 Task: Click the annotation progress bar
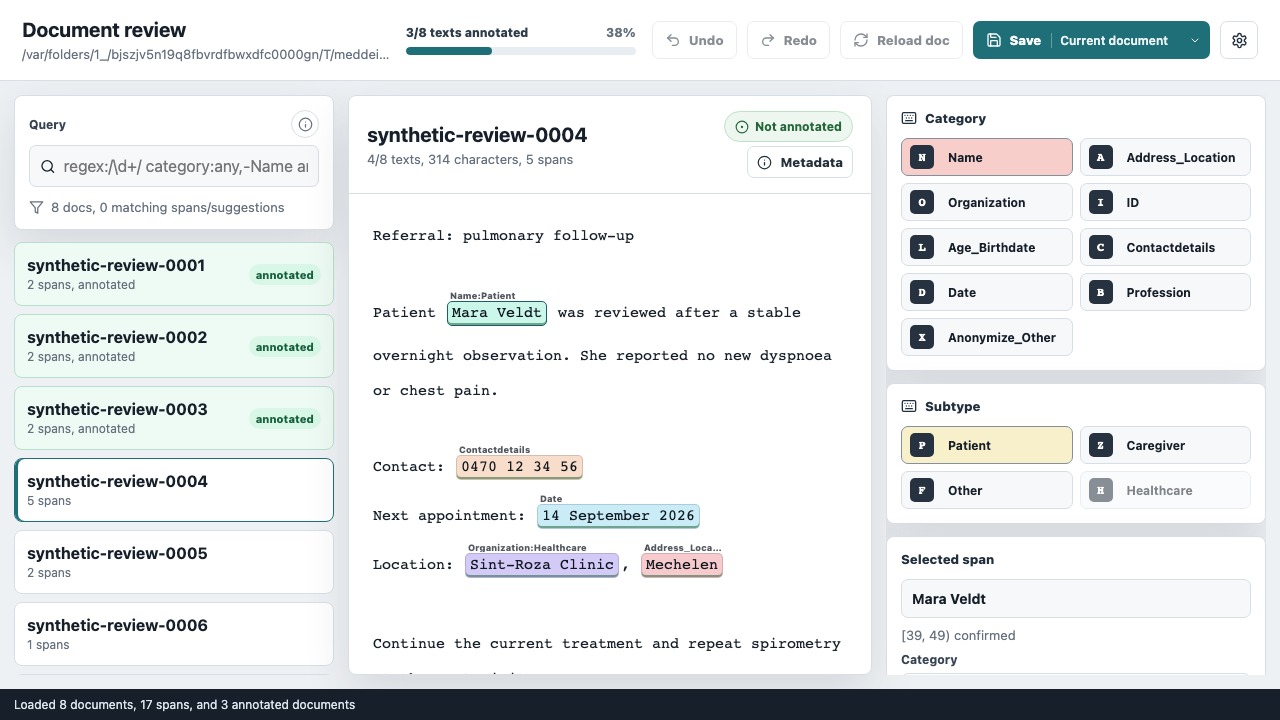pyautogui.click(x=520, y=51)
